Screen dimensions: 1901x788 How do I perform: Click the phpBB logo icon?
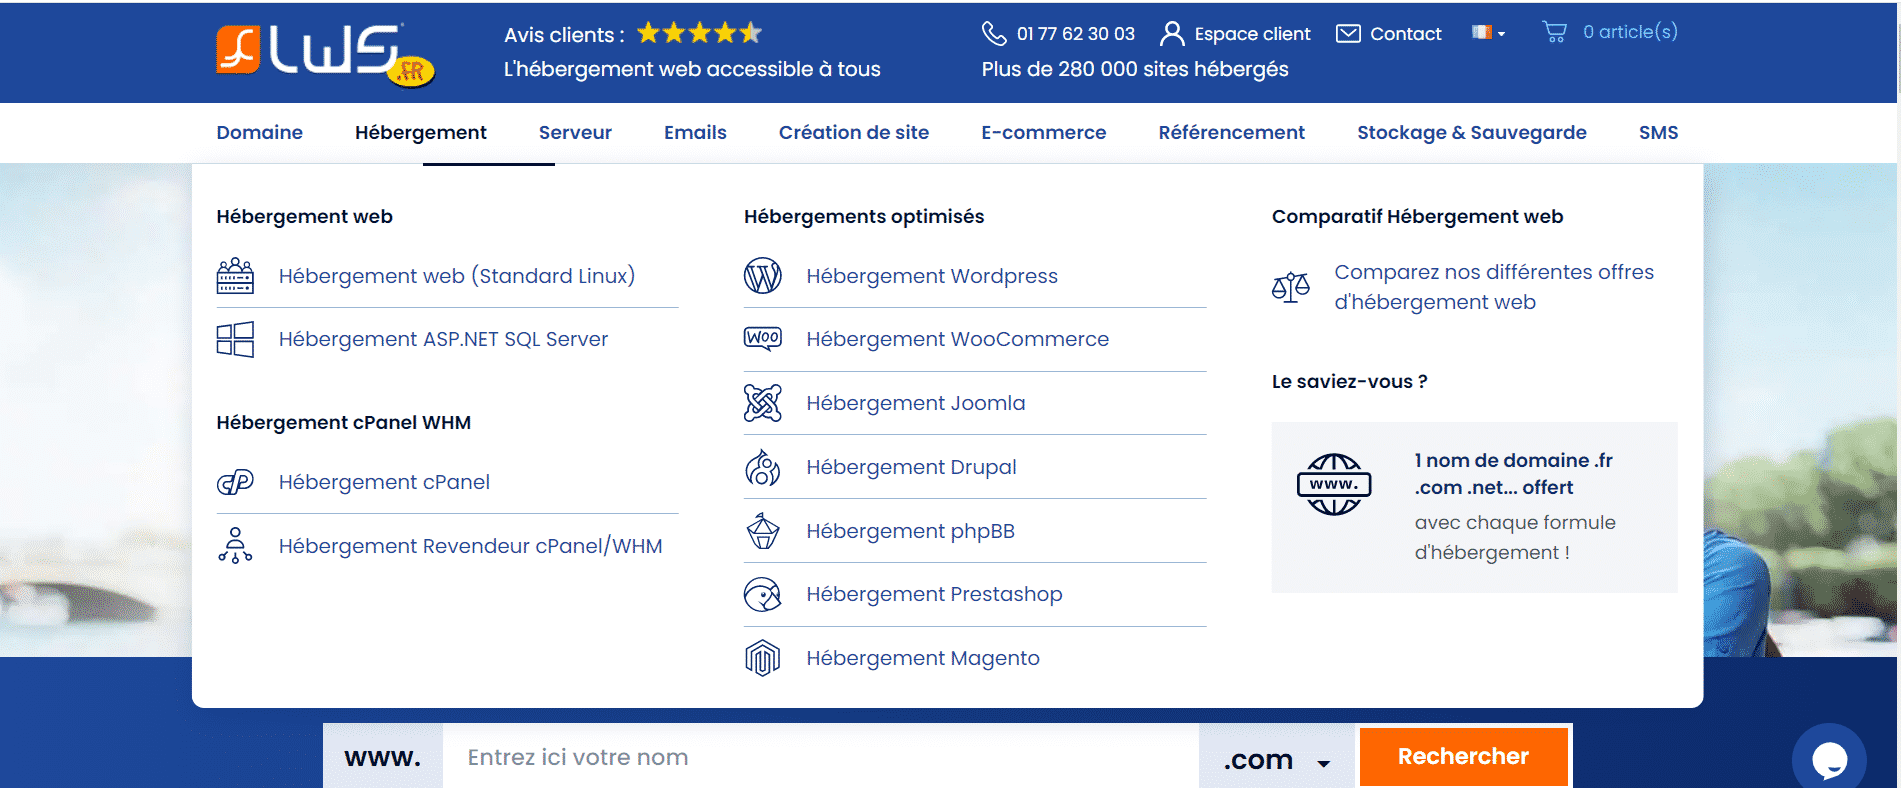[x=762, y=531]
